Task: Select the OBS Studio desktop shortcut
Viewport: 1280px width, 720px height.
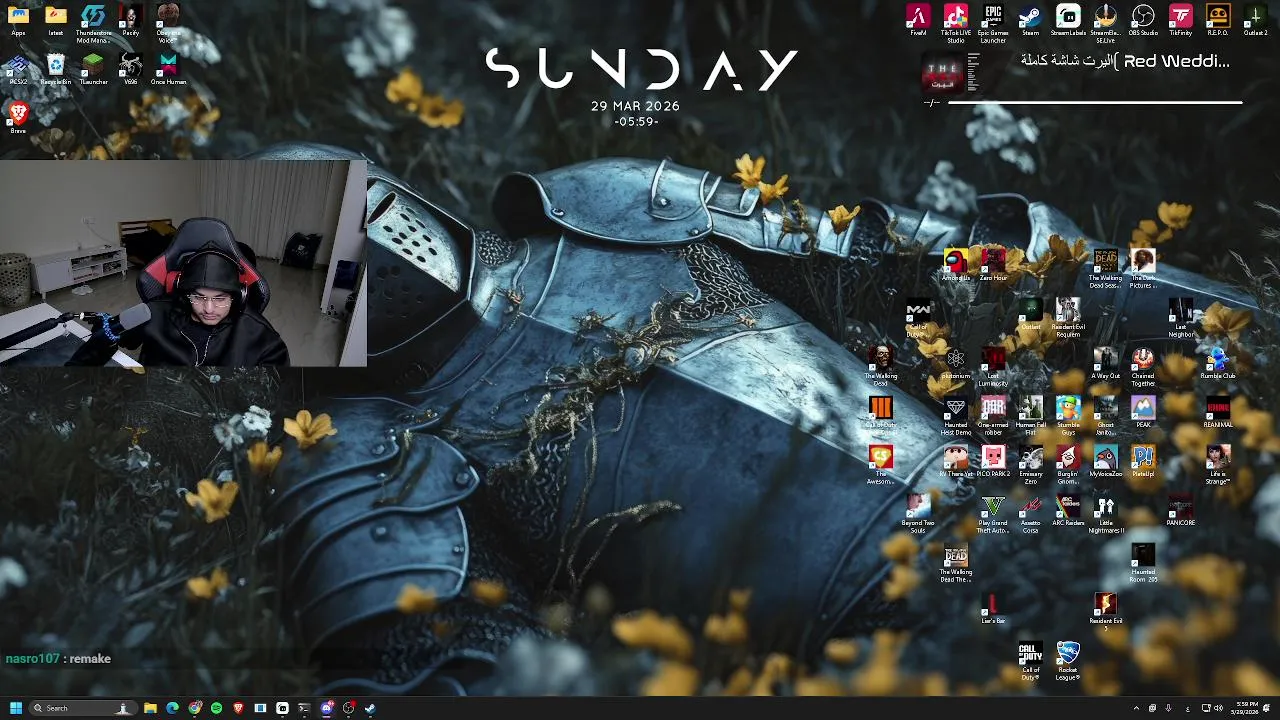Action: pos(1143,20)
